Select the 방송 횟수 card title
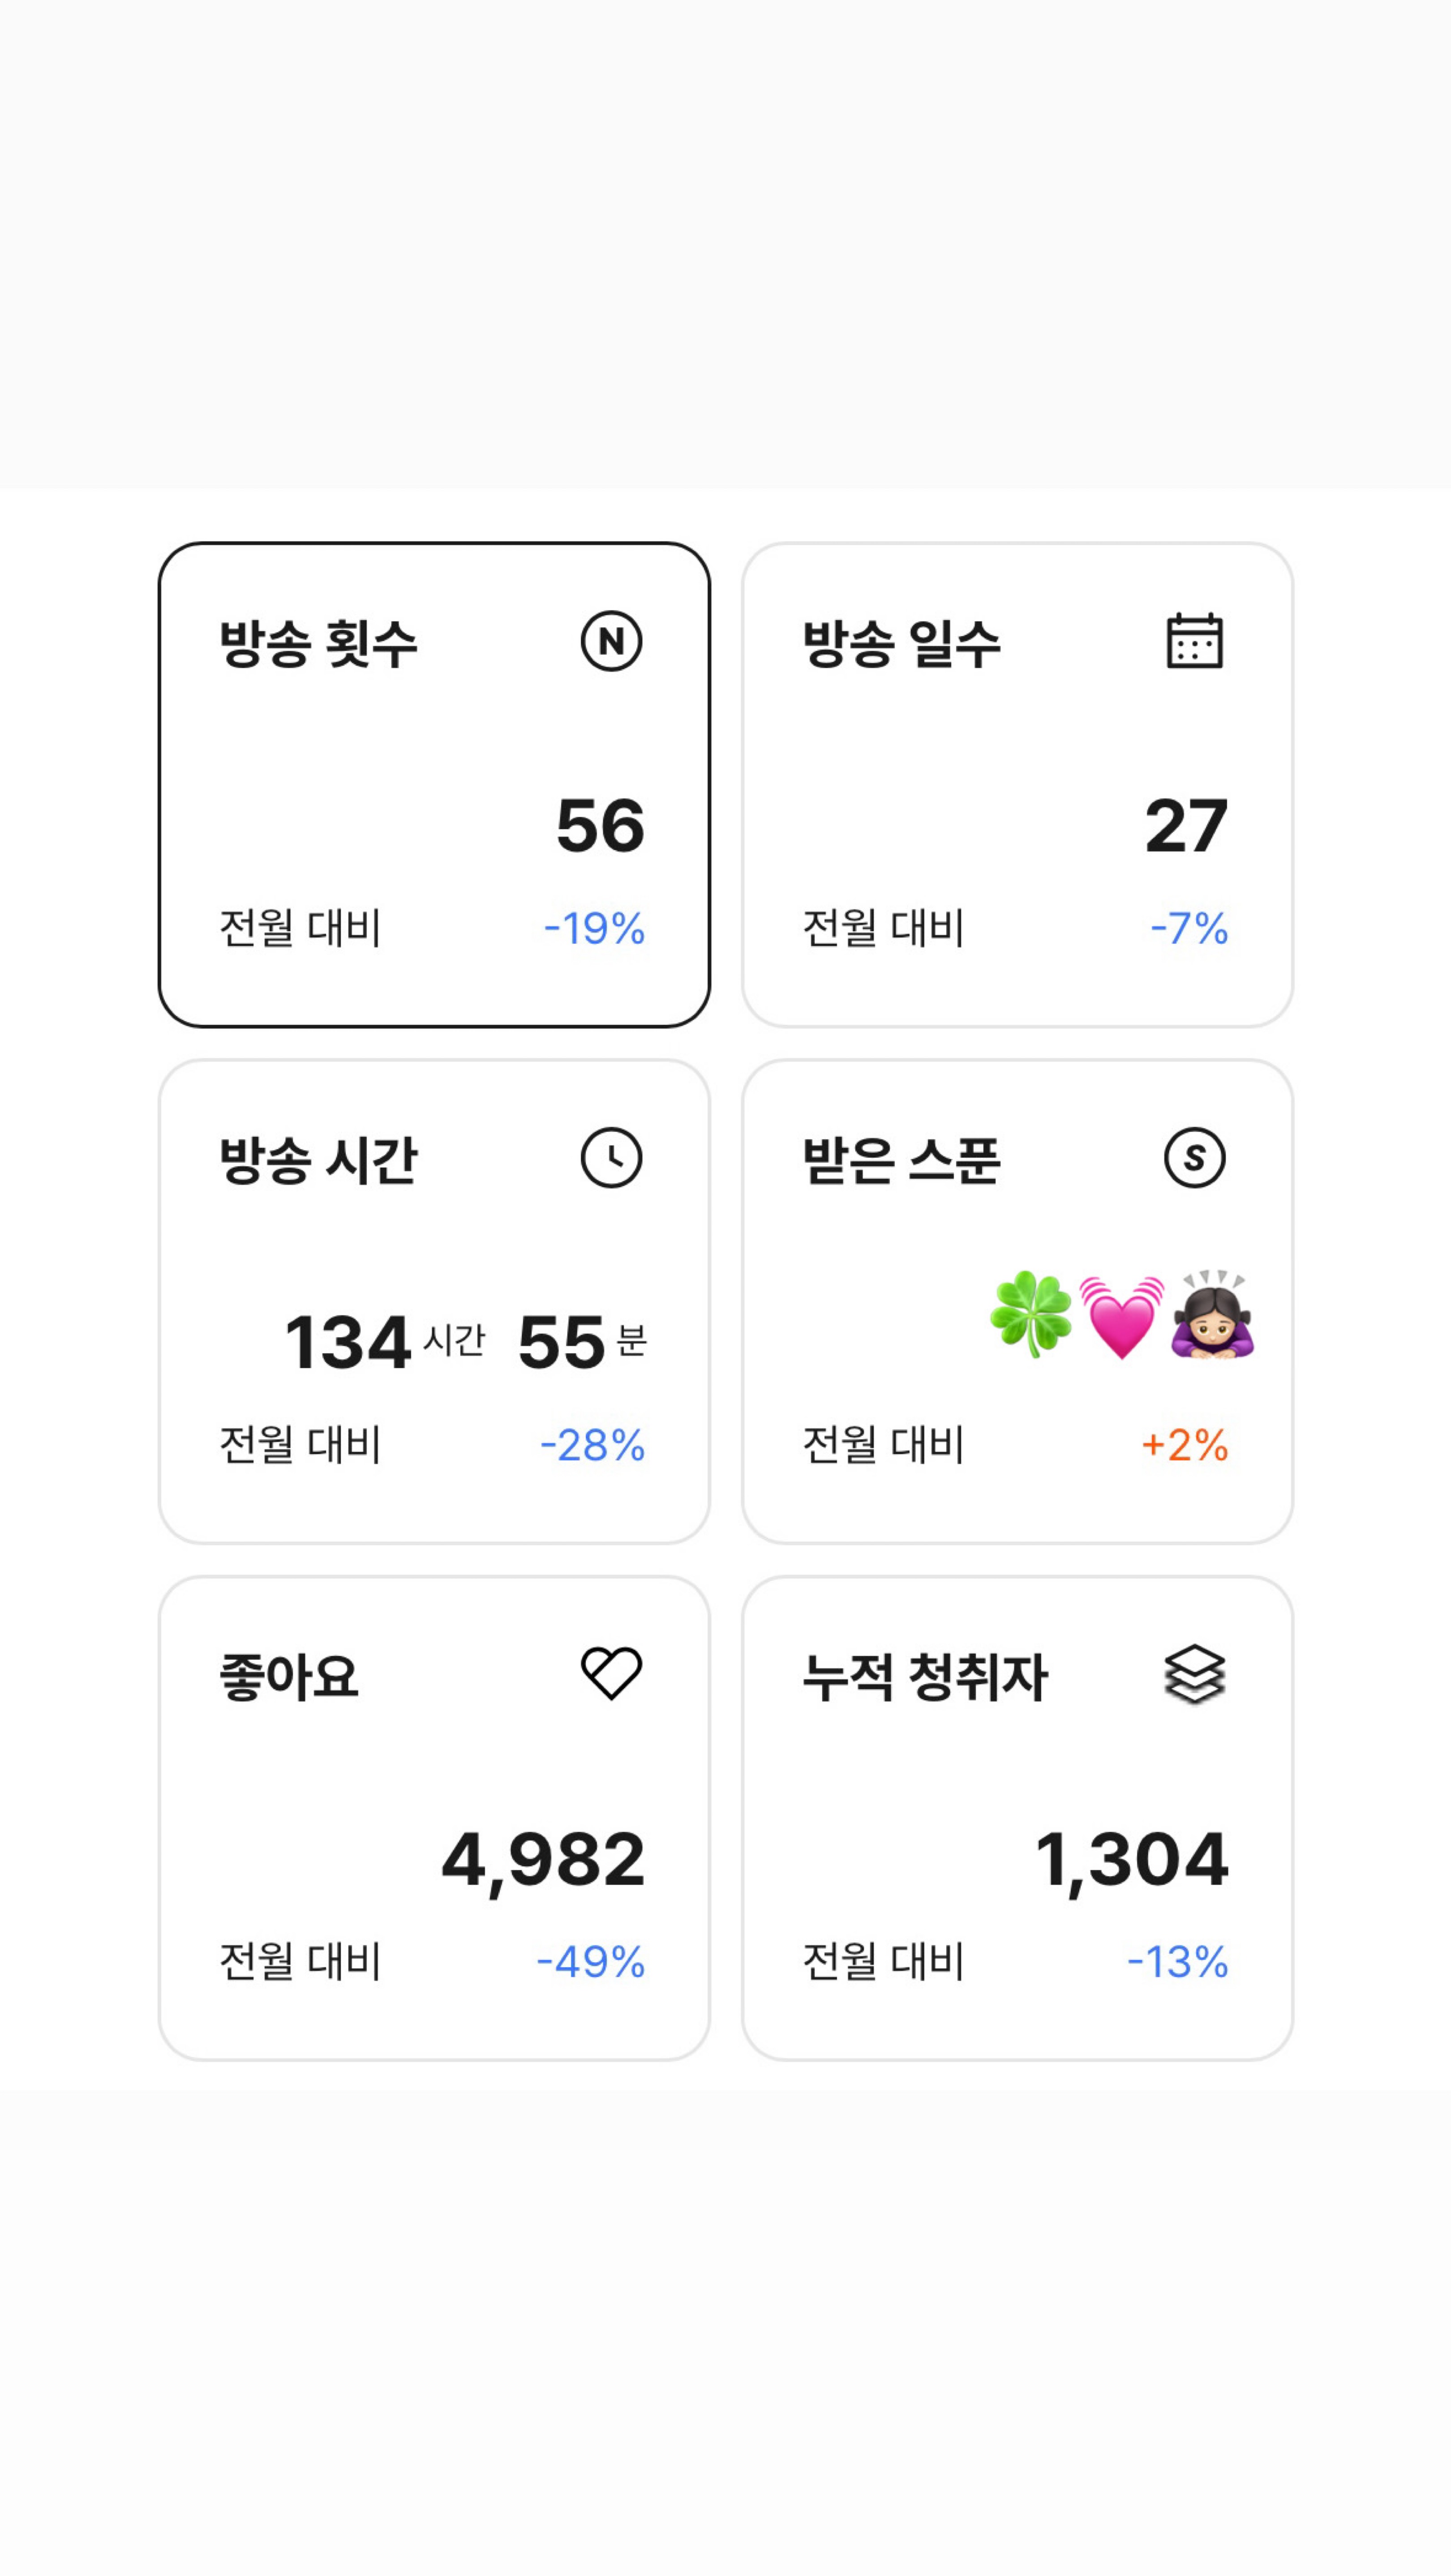Screen dimensions: 1451x2576 [x=318, y=643]
